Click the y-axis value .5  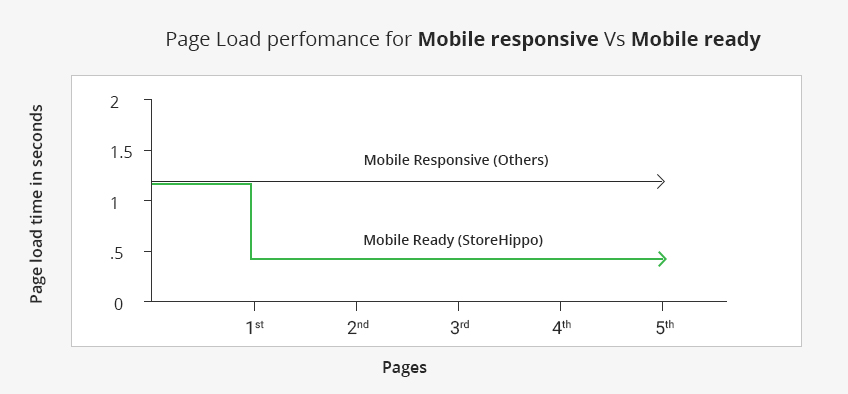[x=116, y=253]
